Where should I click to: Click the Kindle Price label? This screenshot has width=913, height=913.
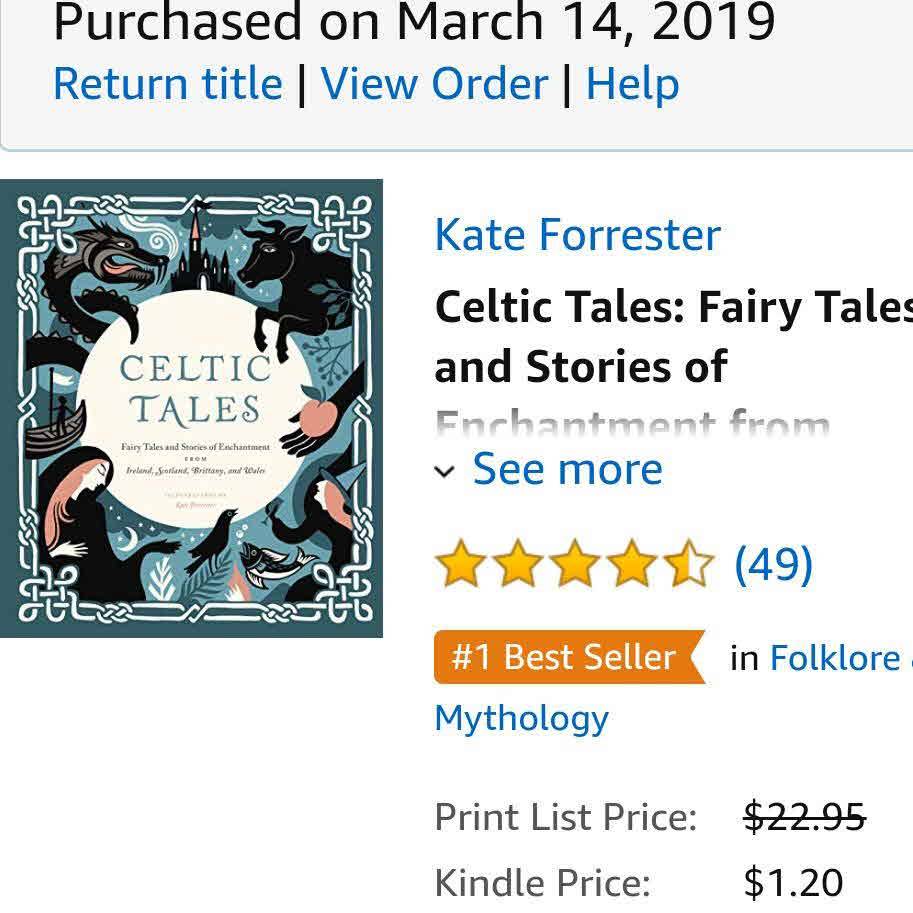542,883
